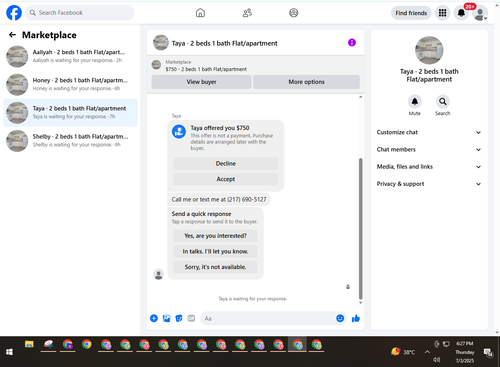
Task: Expand Chat members section
Action: (x=429, y=149)
